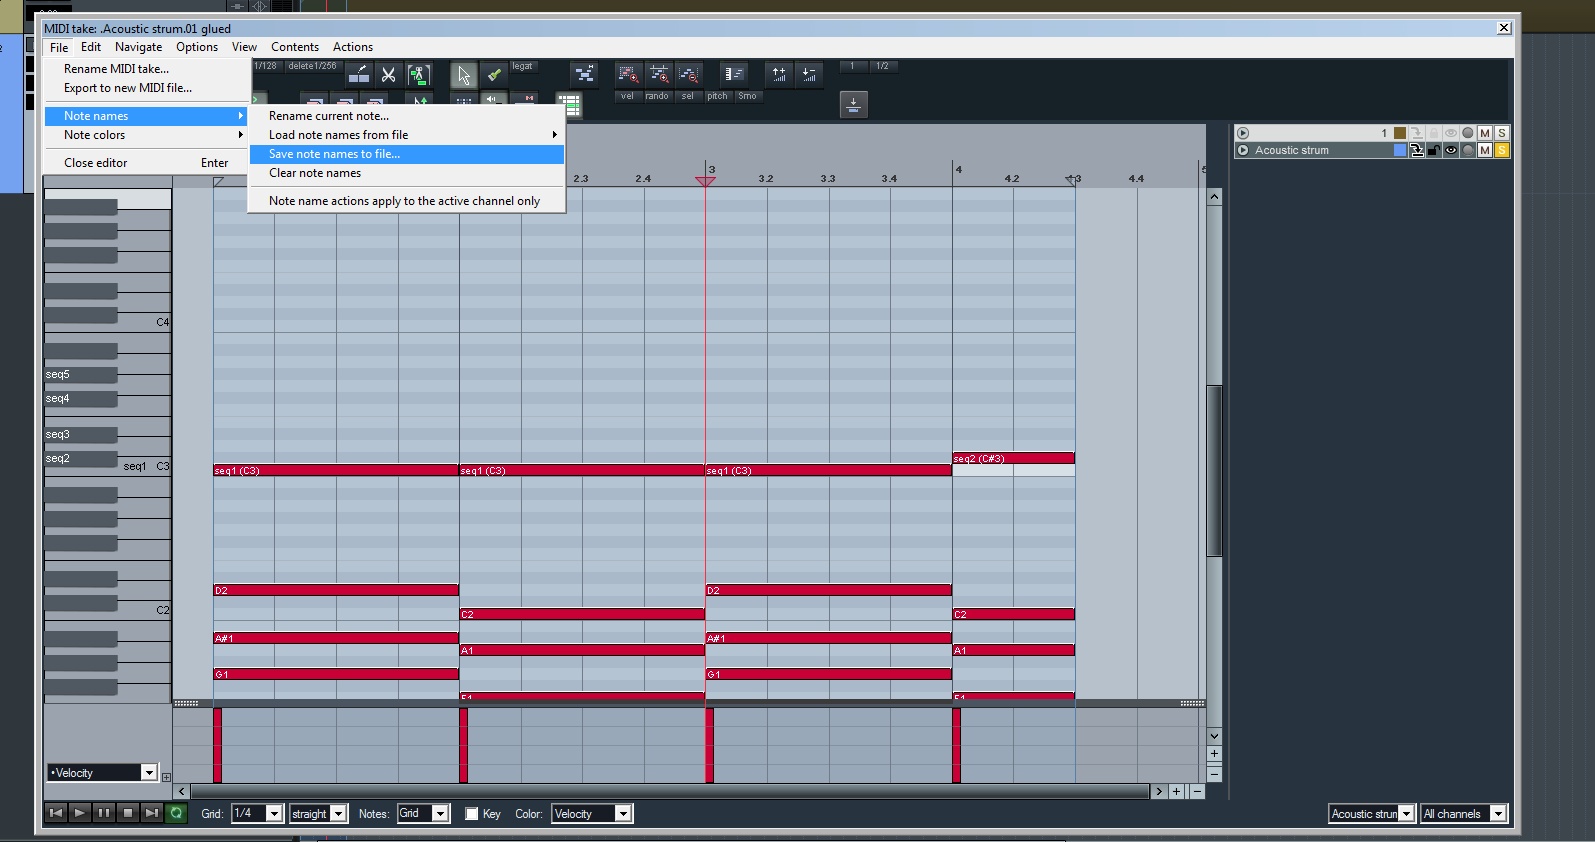The width and height of the screenshot is (1595, 842).
Task: Click the green paintbrush toolbar icon
Action: [x=494, y=75]
